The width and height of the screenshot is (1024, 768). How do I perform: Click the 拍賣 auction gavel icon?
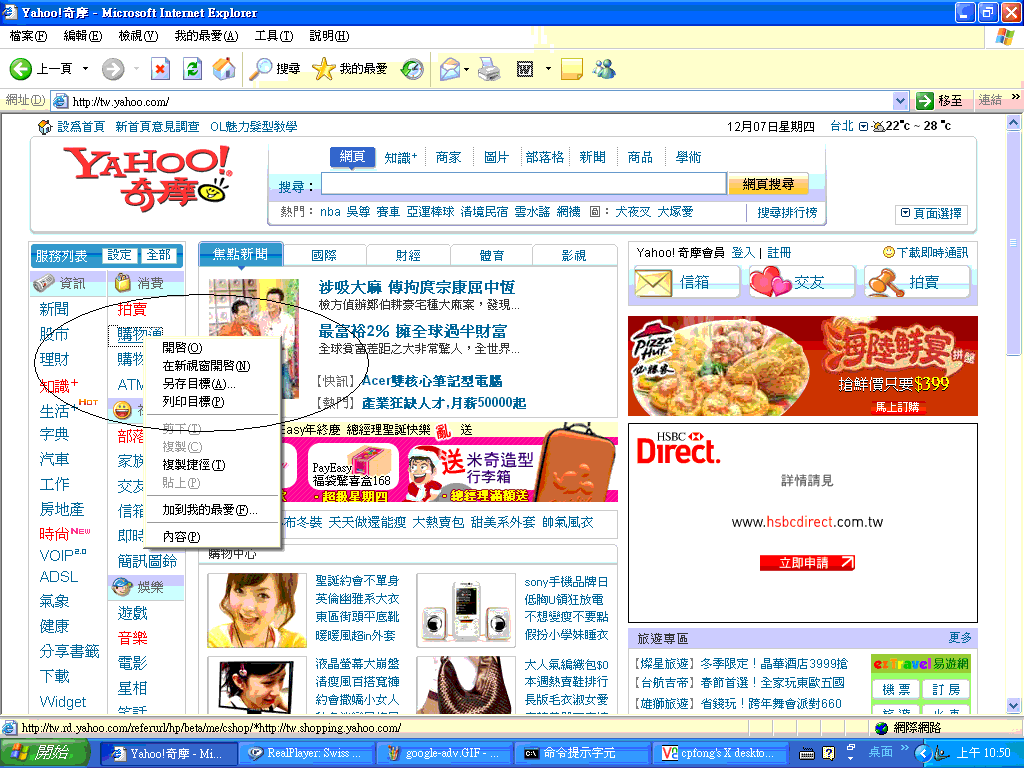pos(884,283)
